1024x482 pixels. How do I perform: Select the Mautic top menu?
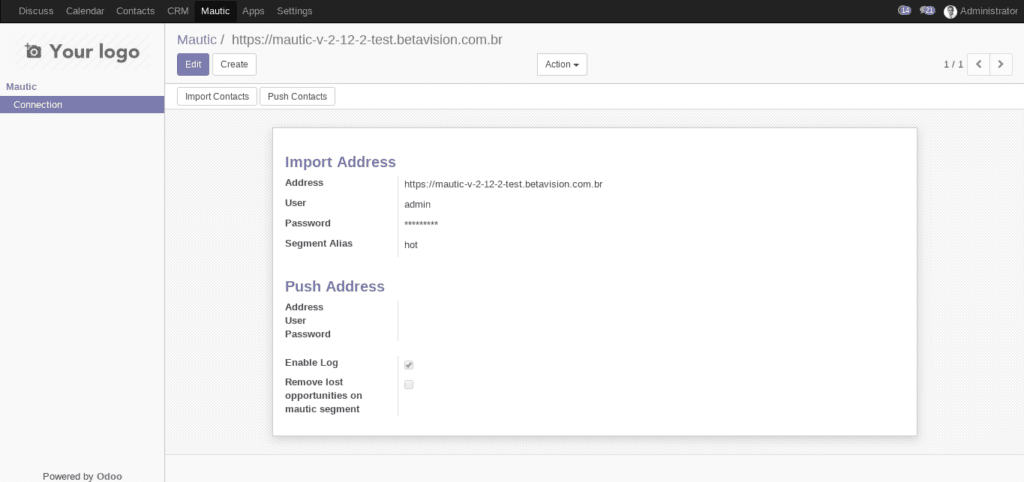pyautogui.click(x=216, y=11)
